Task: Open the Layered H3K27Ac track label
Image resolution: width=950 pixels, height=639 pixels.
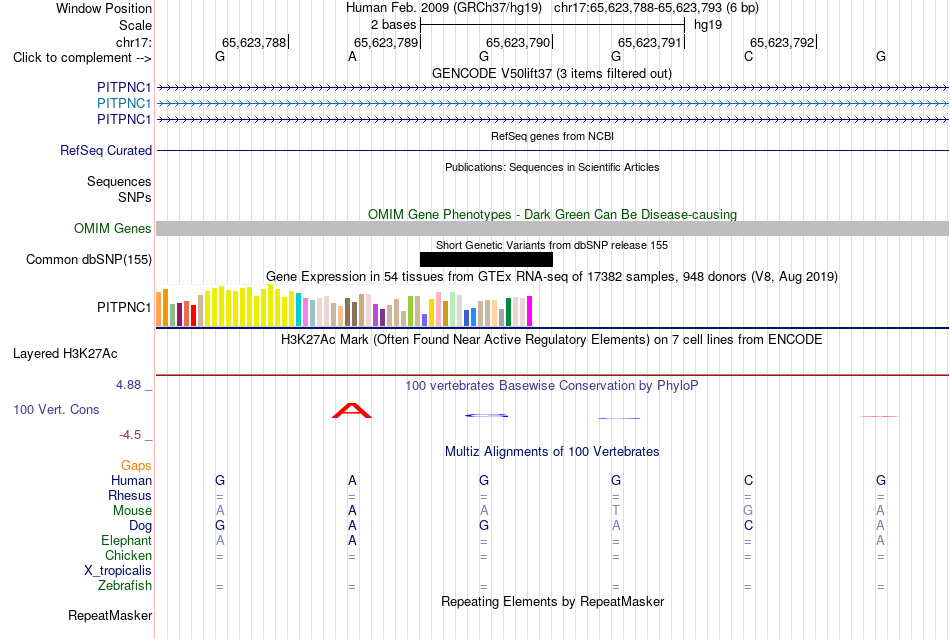Action: coord(65,354)
